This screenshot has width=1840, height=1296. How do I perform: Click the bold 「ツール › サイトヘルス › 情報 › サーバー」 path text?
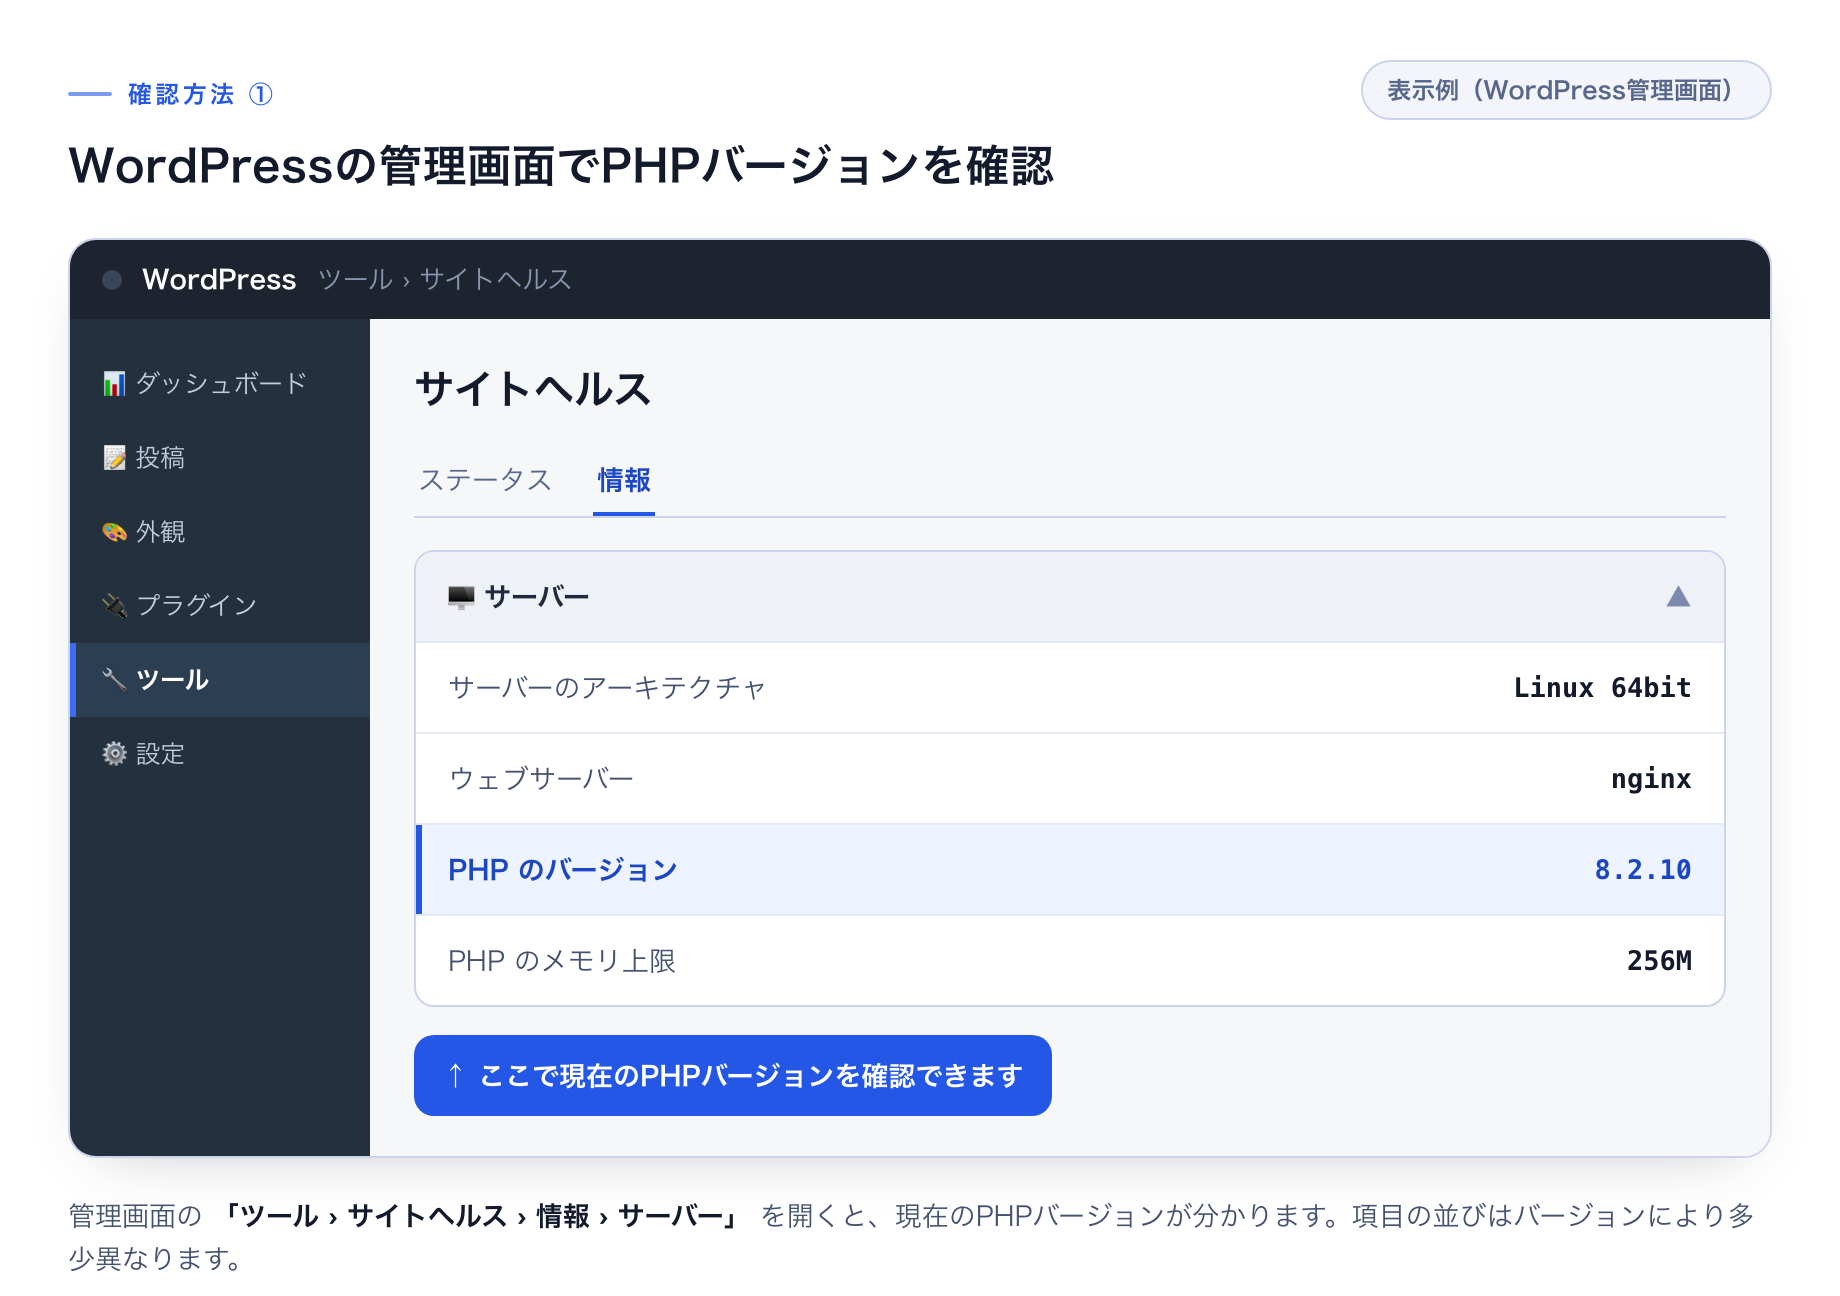pyautogui.click(x=480, y=1216)
